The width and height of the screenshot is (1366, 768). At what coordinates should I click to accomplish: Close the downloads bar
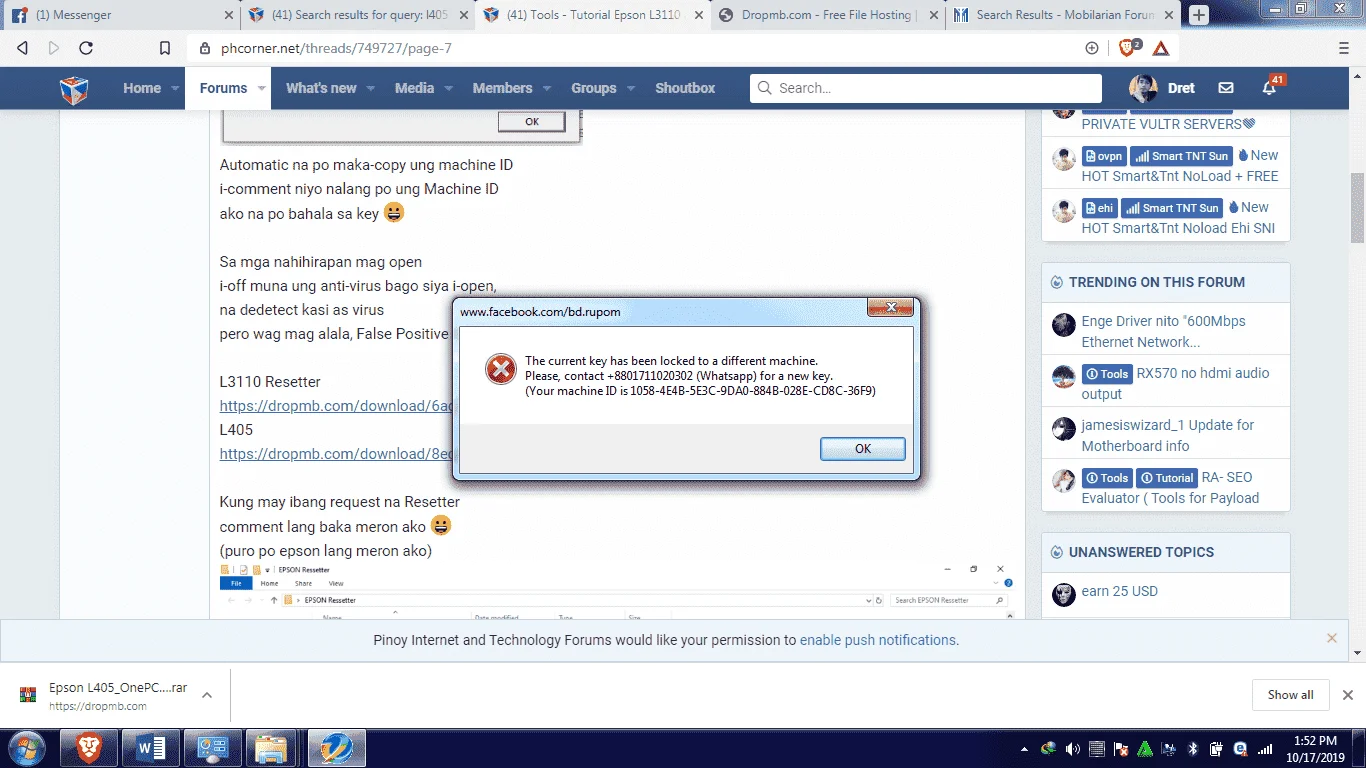click(x=1347, y=695)
